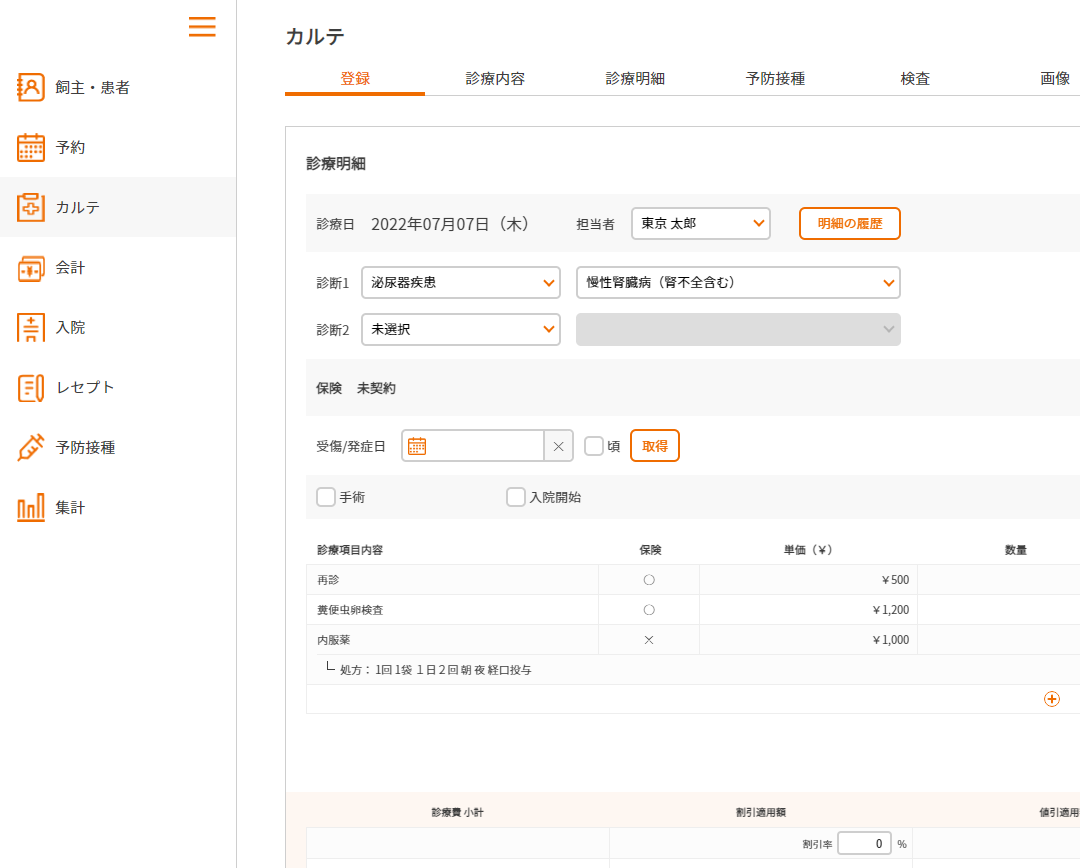This screenshot has height=868, width=1080.
Task: Select the 糞便虫卵検査 row
Action: 693,610
